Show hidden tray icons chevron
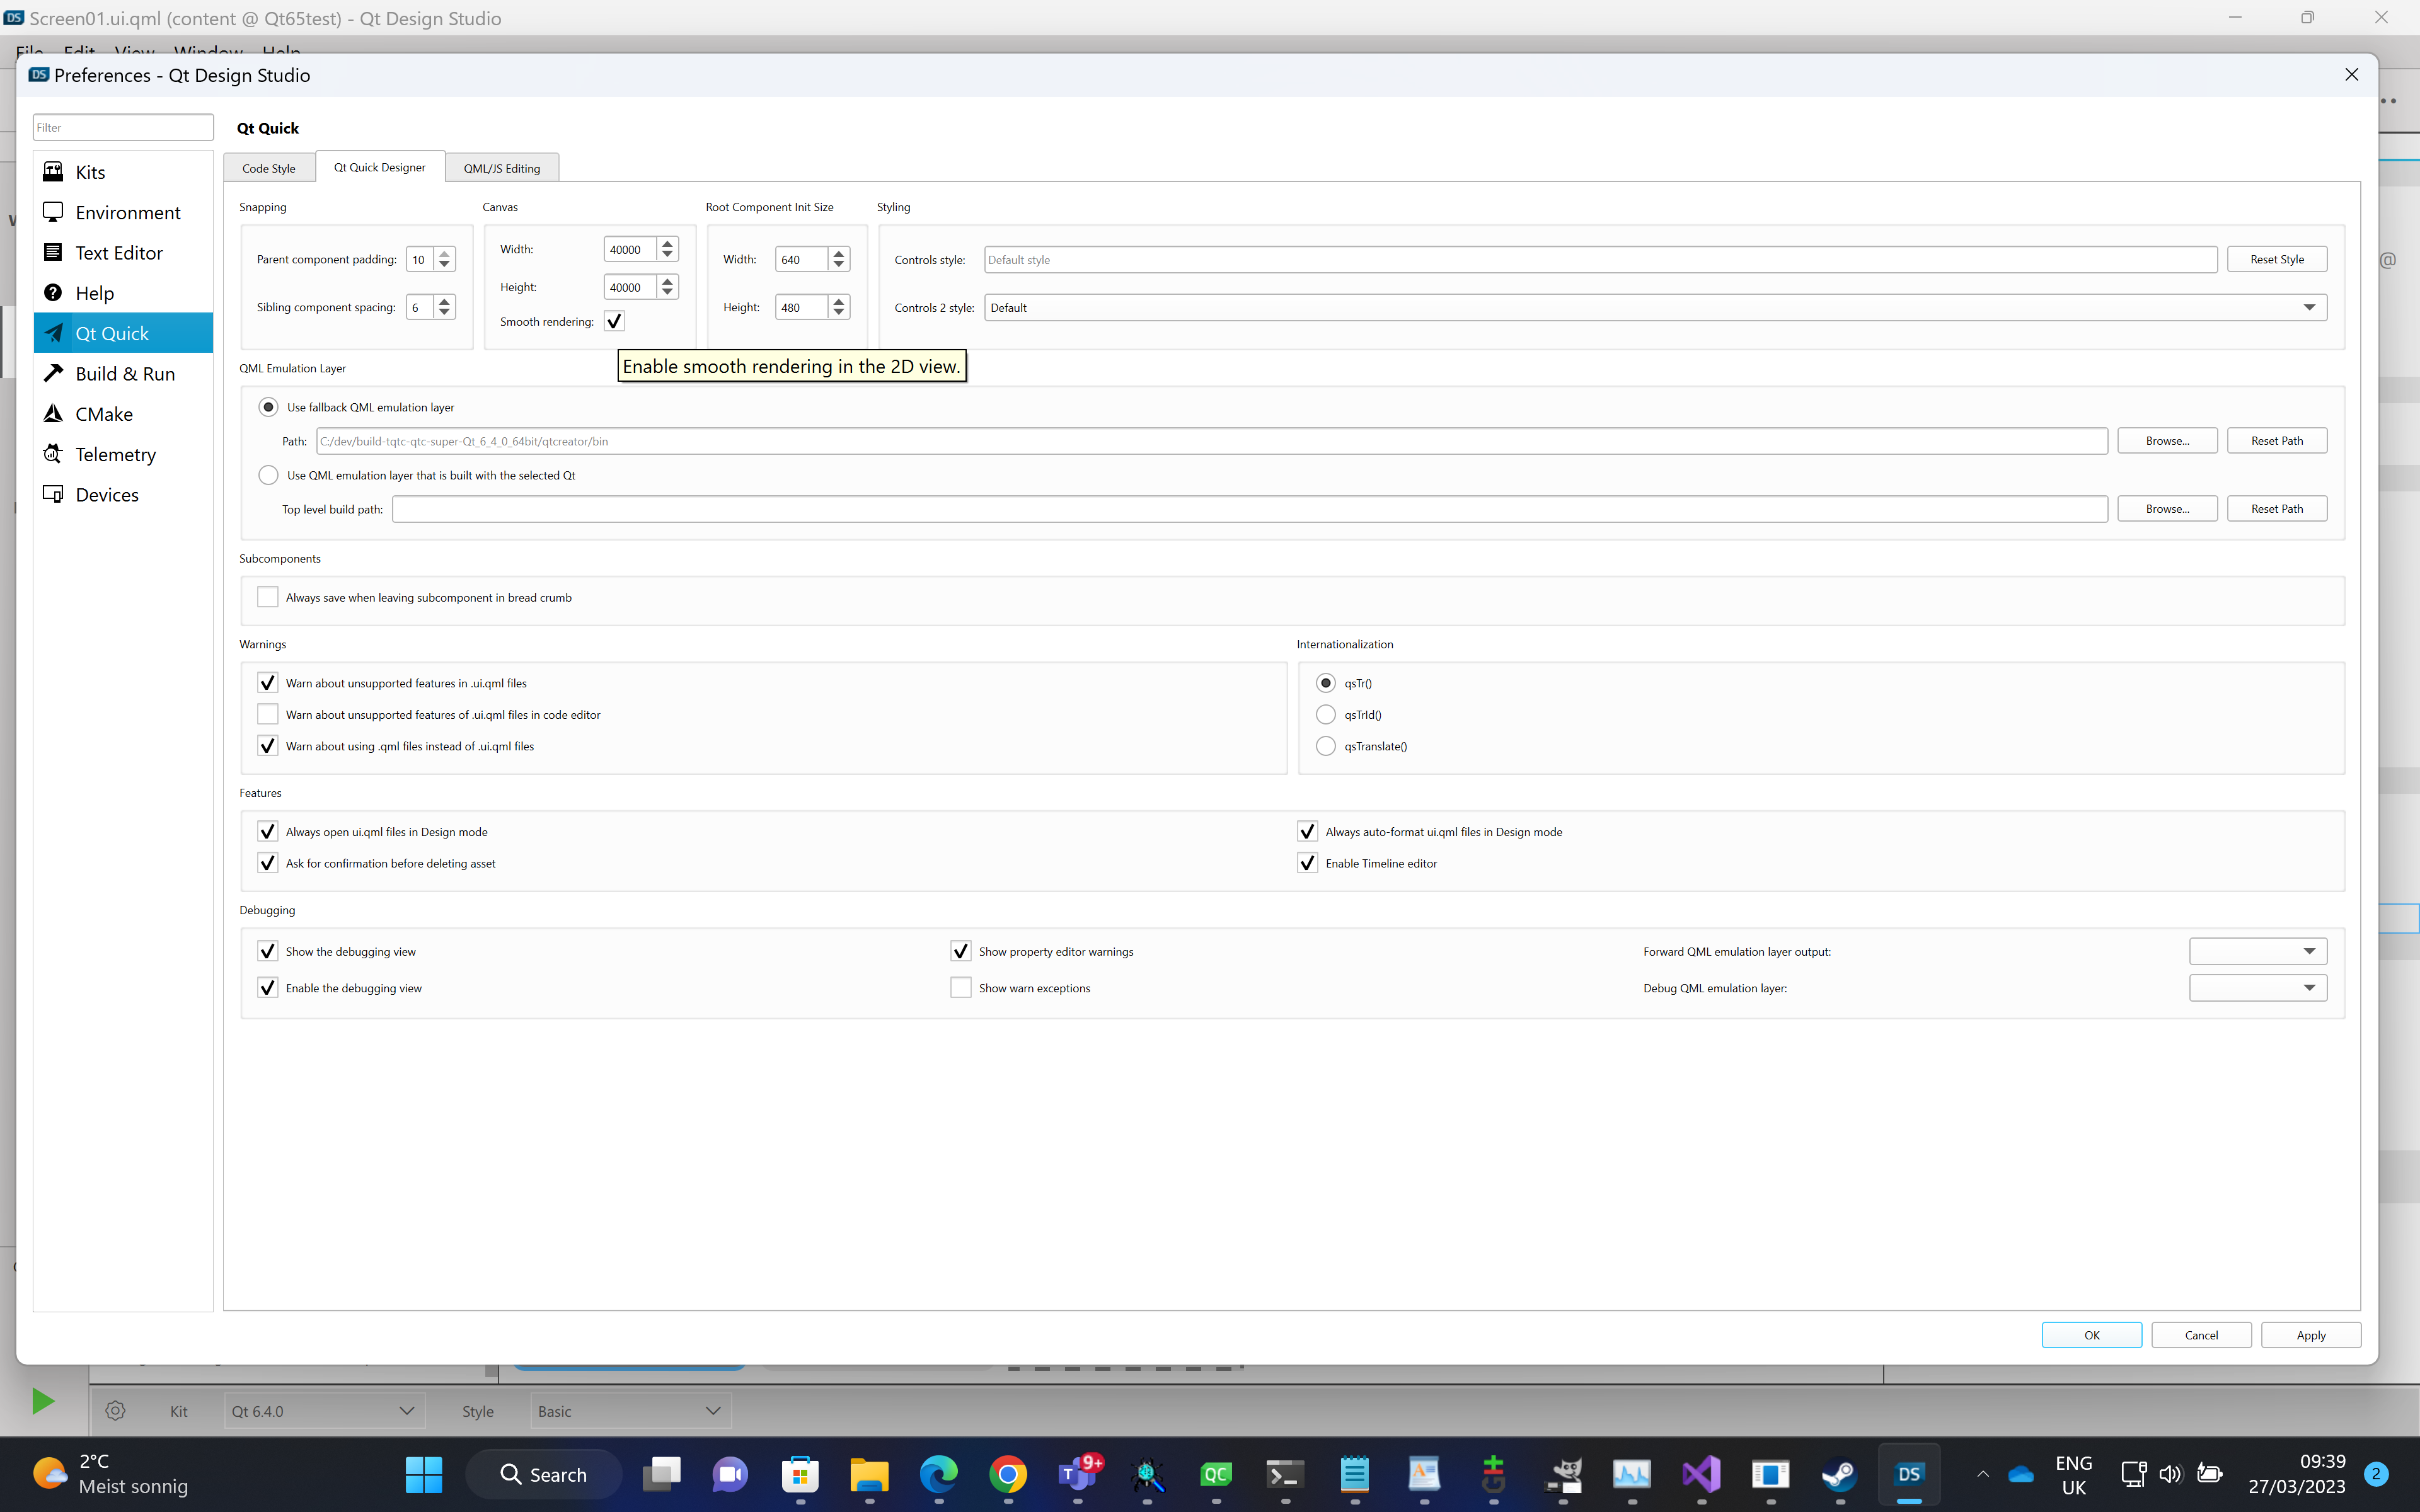 tap(1982, 1474)
